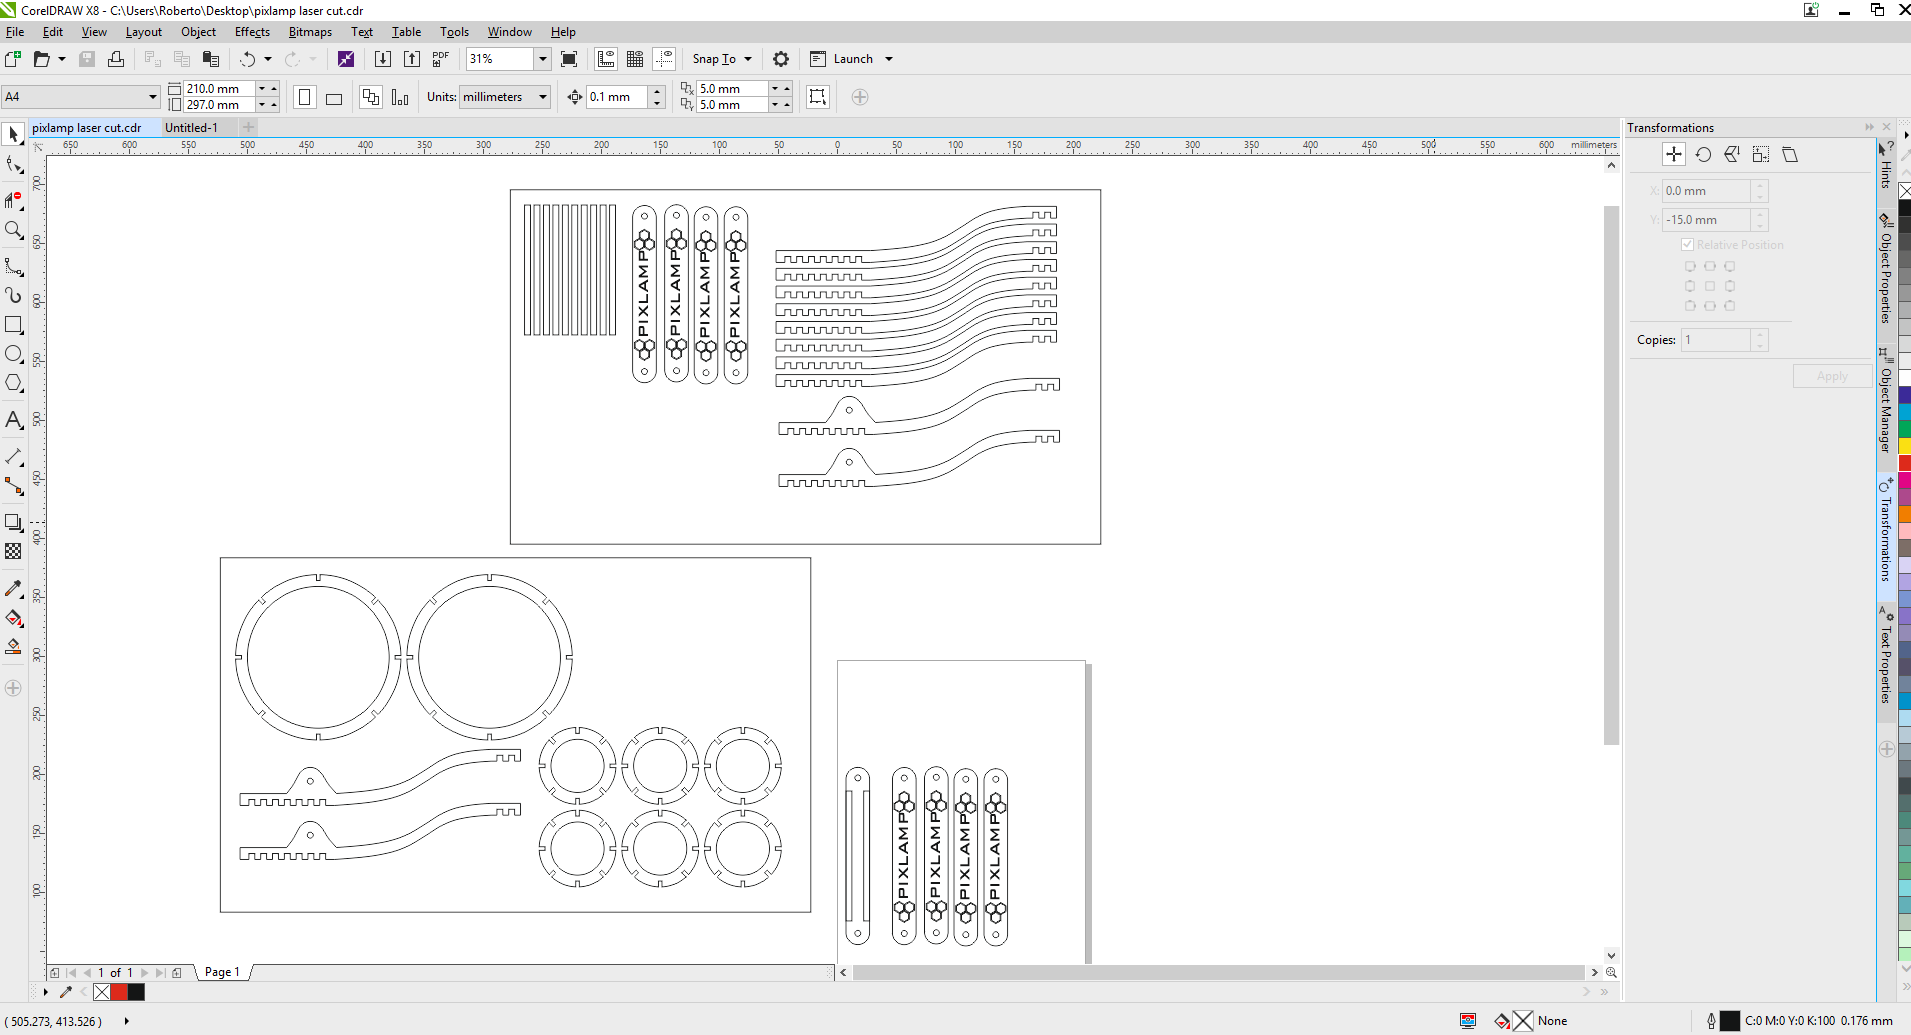Image resolution: width=1911 pixels, height=1035 pixels.
Task: Pick the red swatch in document palette
Action: (119, 992)
